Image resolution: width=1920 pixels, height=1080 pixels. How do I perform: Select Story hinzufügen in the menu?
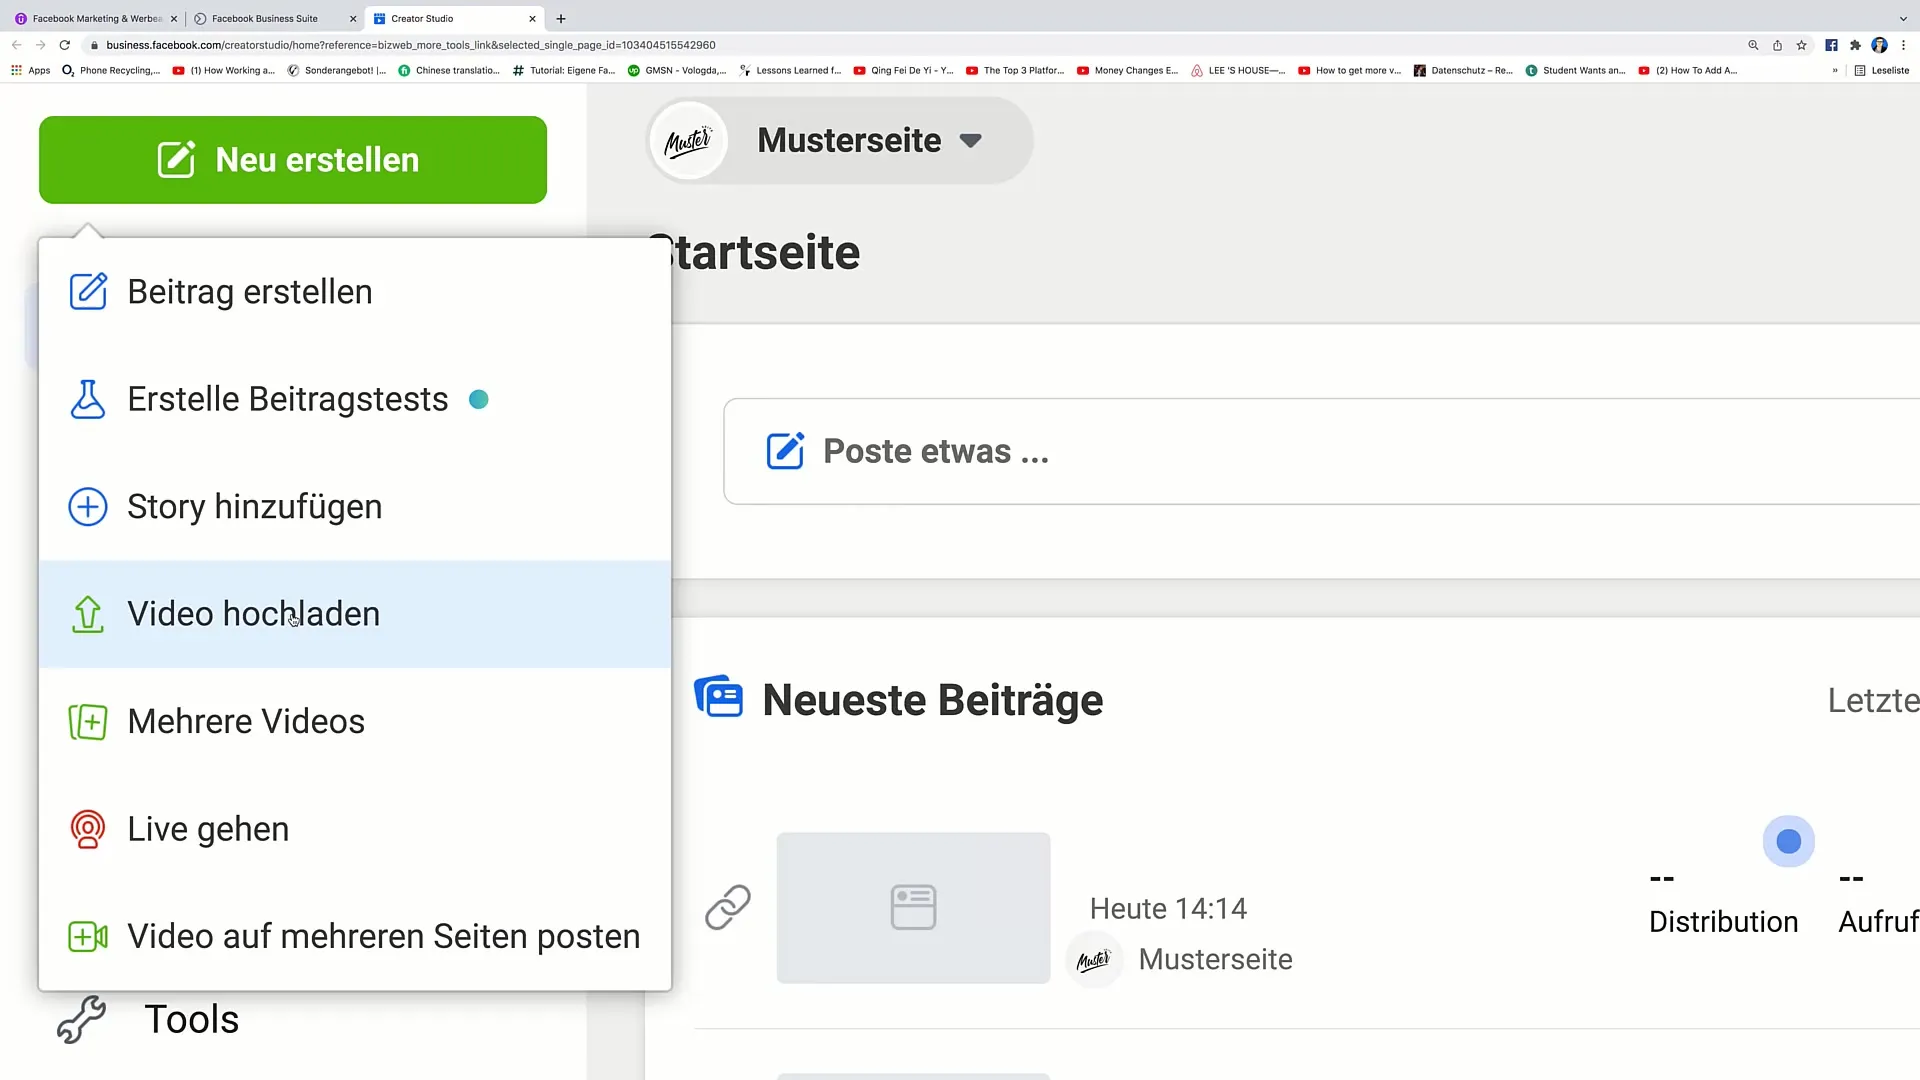click(354, 507)
